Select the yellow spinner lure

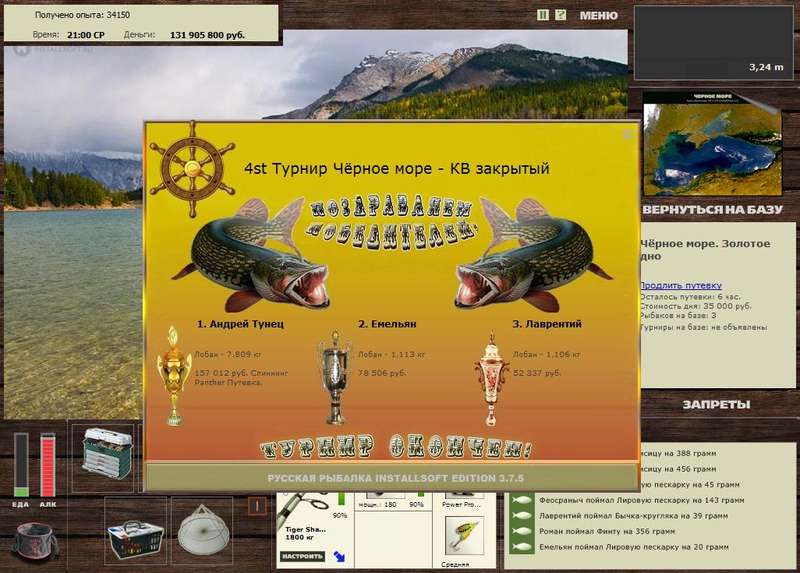[464, 536]
